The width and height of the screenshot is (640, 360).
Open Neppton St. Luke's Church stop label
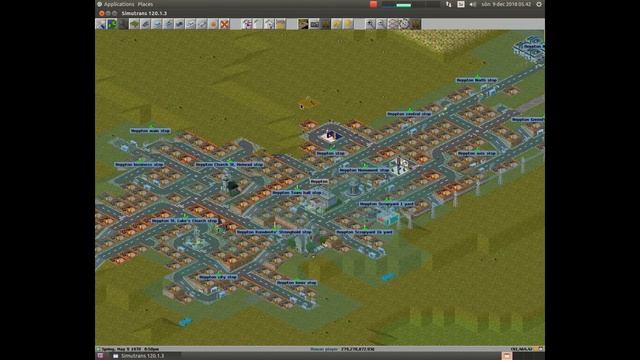tap(184, 220)
